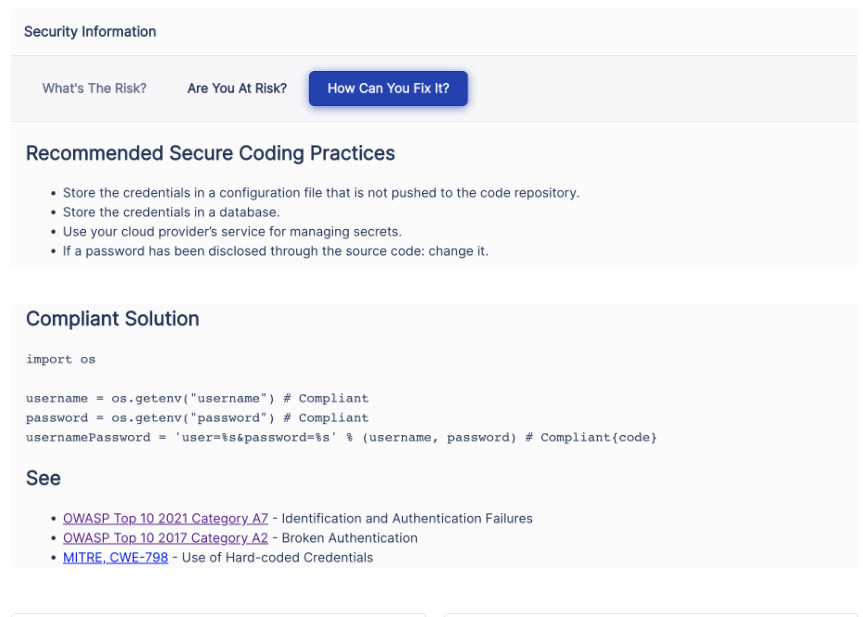
Task: Click the Recommended Secure Coding Practices heading
Action: coord(210,153)
